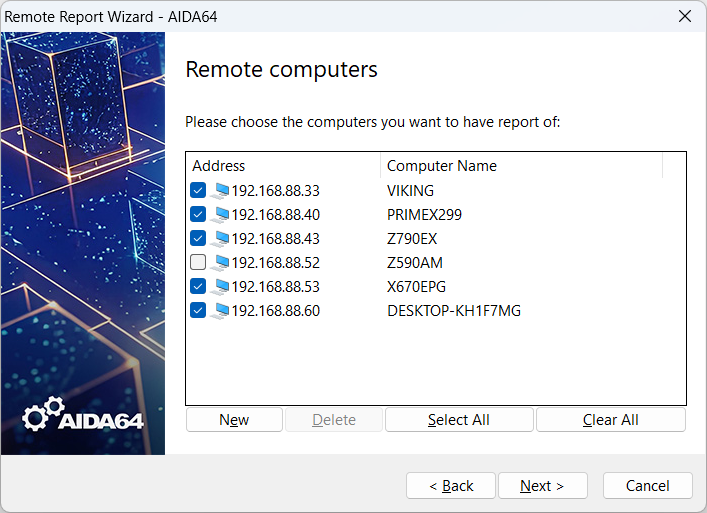Screen dimensions: 707x513
Task: Return with the Back button
Action: (451, 486)
